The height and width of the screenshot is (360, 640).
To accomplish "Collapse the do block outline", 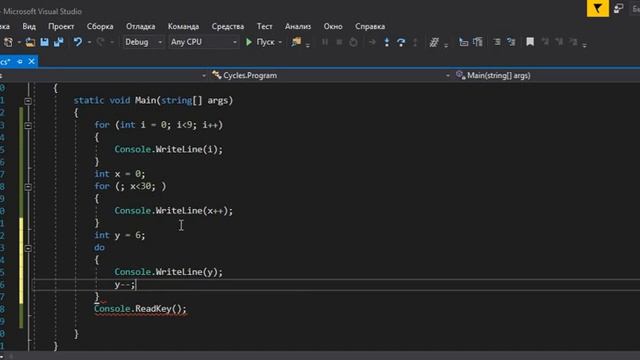I will pos(28,248).
